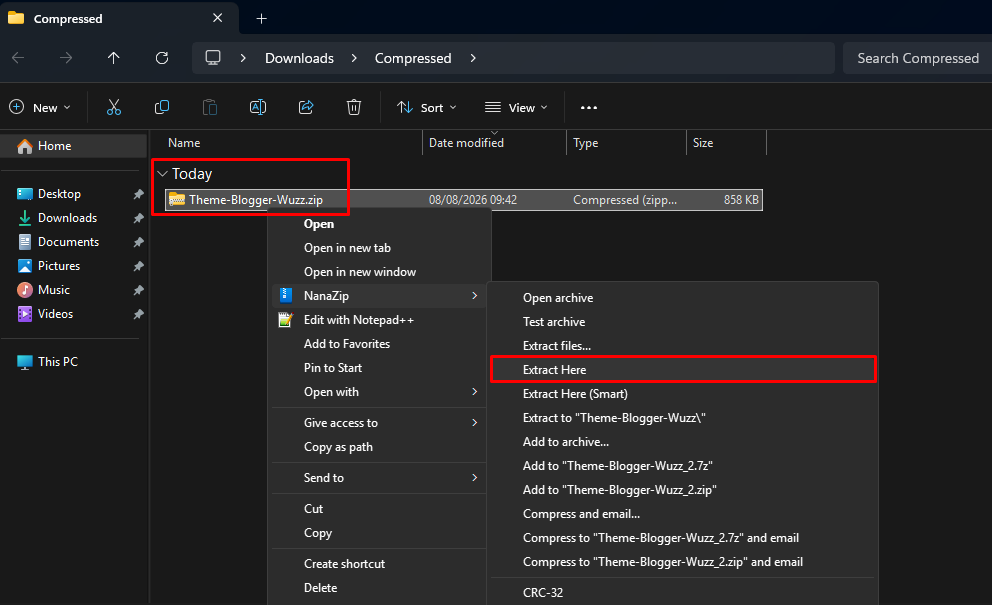The height and width of the screenshot is (605, 992).
Task: Unpin Music from quick access
Action: 139,290
